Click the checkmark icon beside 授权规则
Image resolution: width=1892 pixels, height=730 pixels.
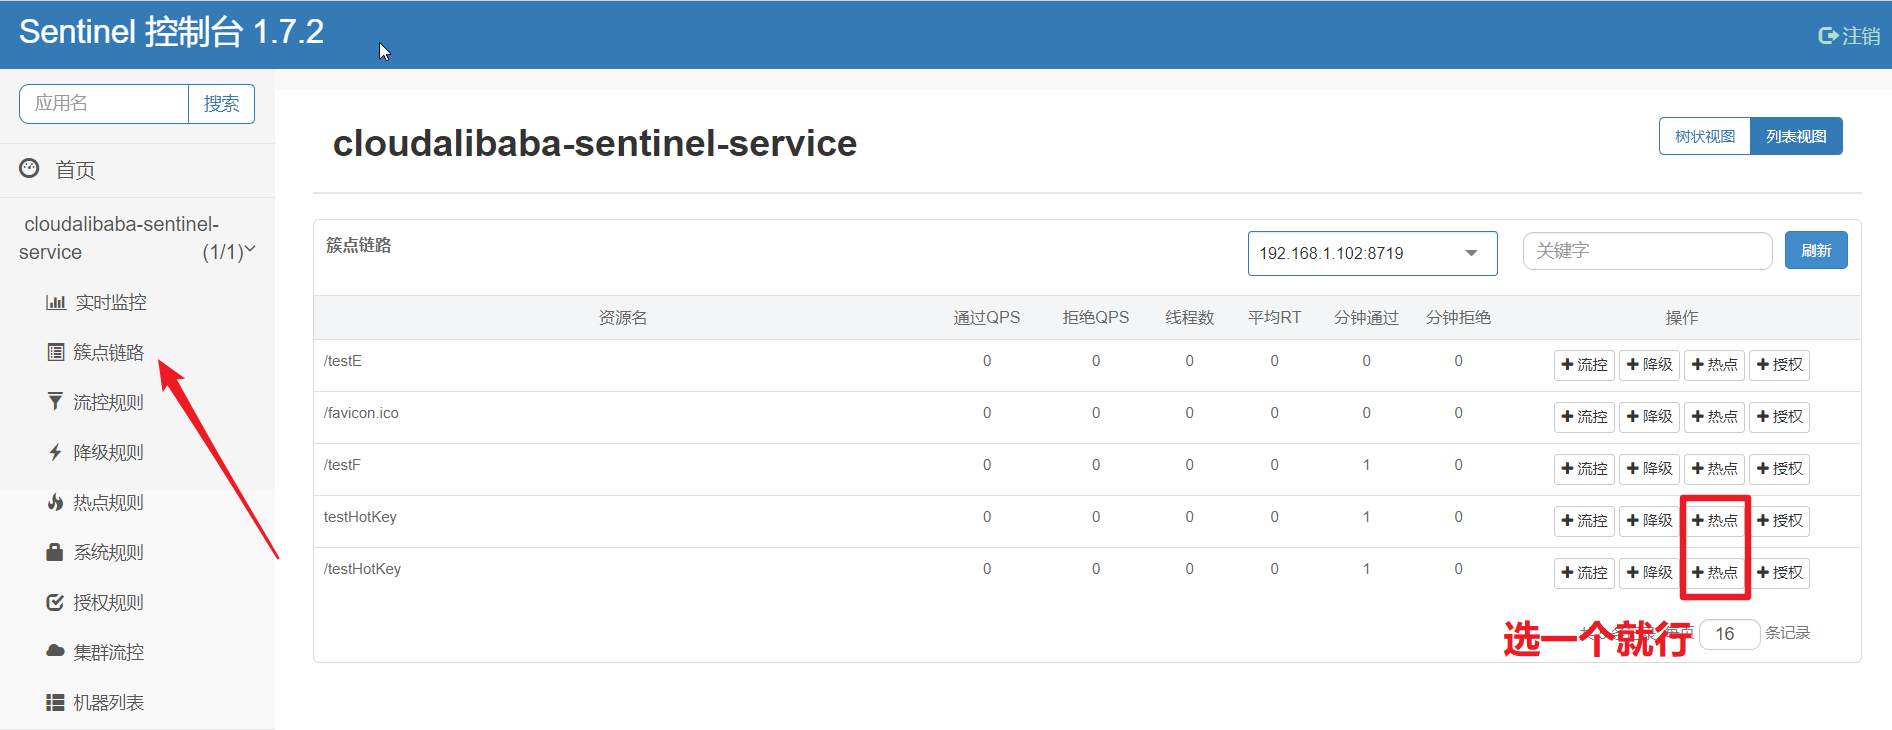(x=56, y=602)
